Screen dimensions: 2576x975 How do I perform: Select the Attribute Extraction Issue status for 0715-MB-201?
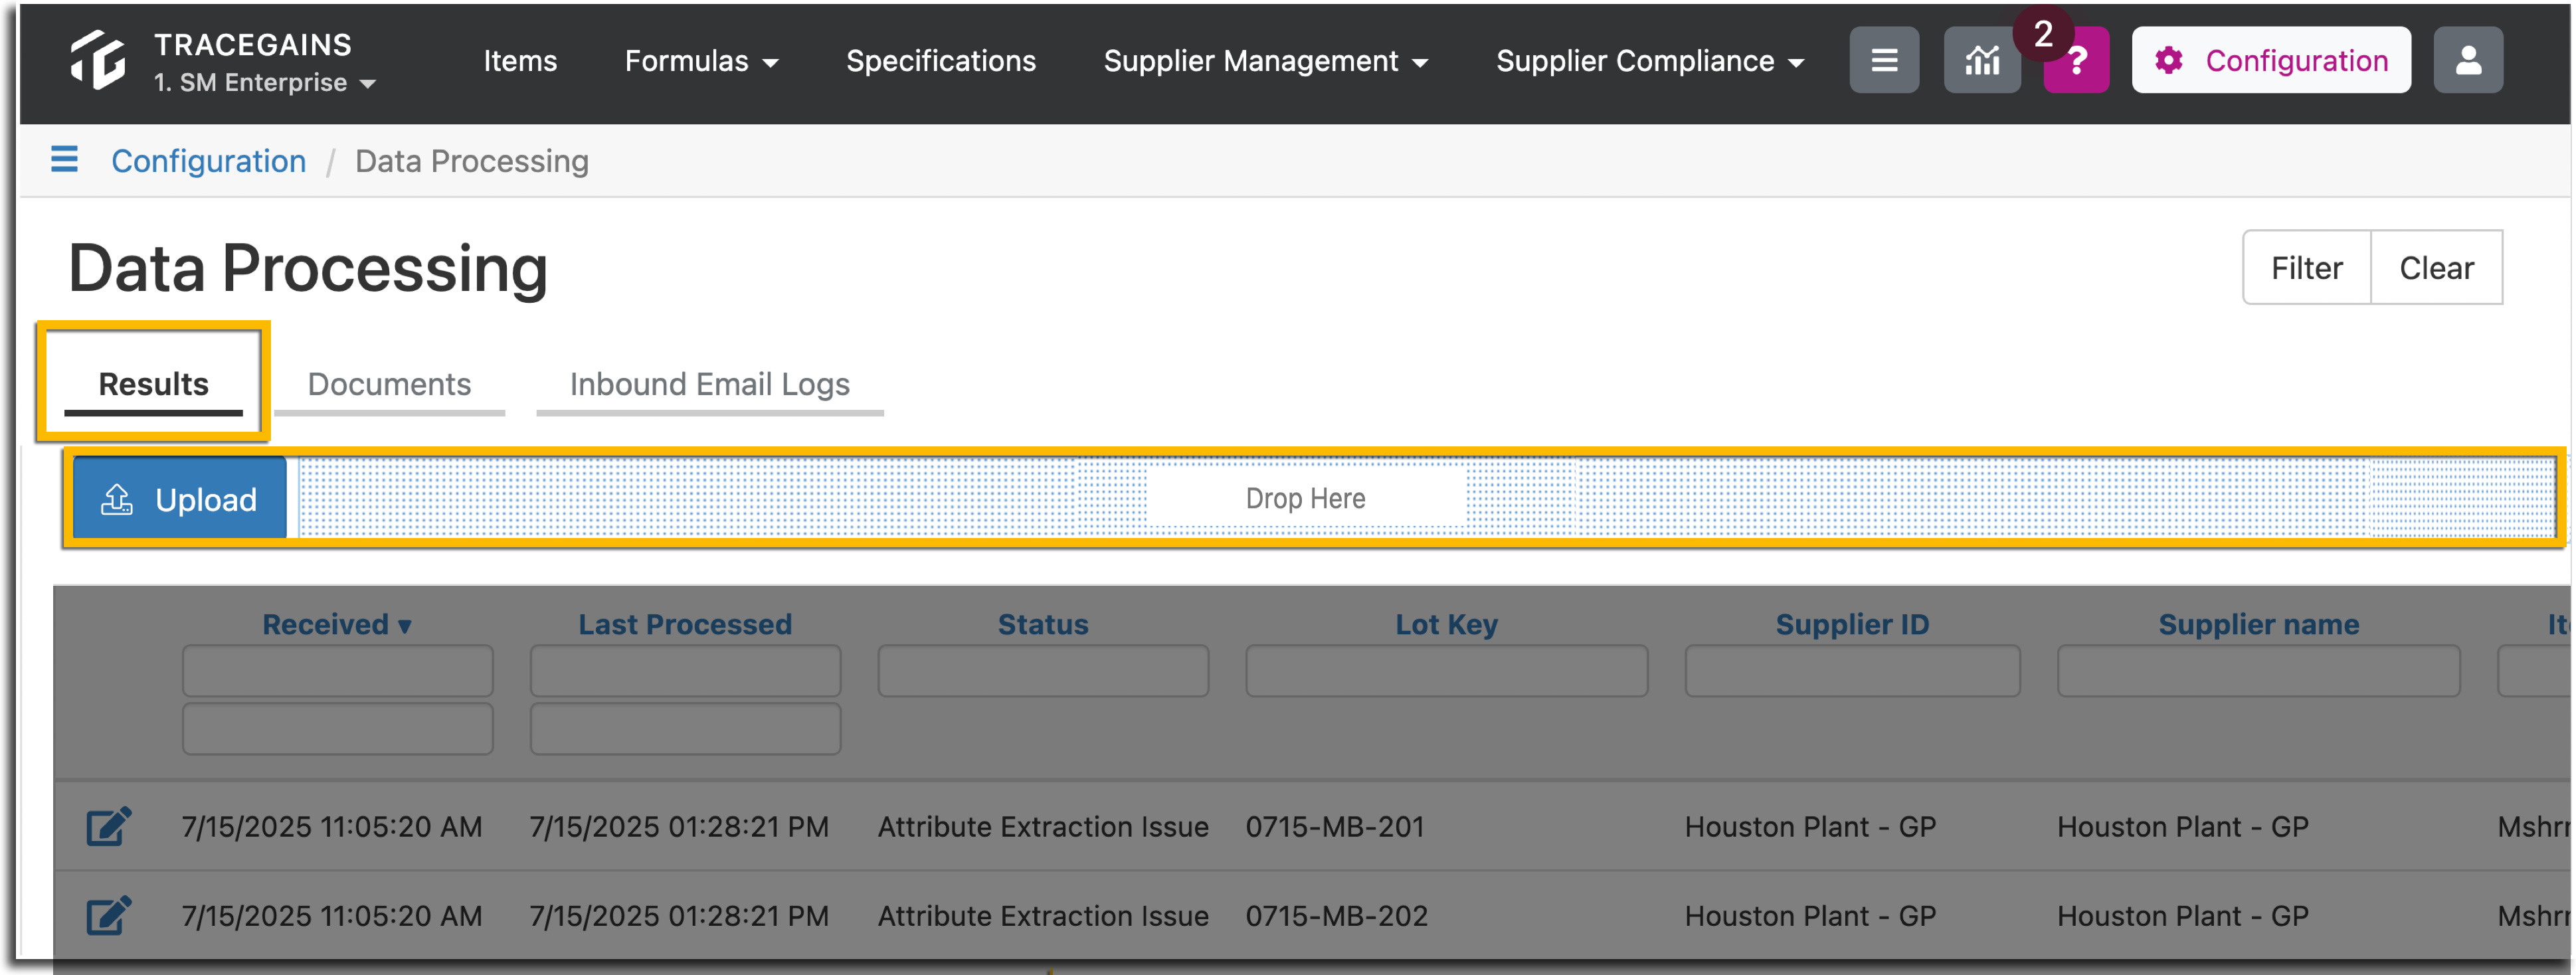pyautogui.click(x=1043, y=827)
